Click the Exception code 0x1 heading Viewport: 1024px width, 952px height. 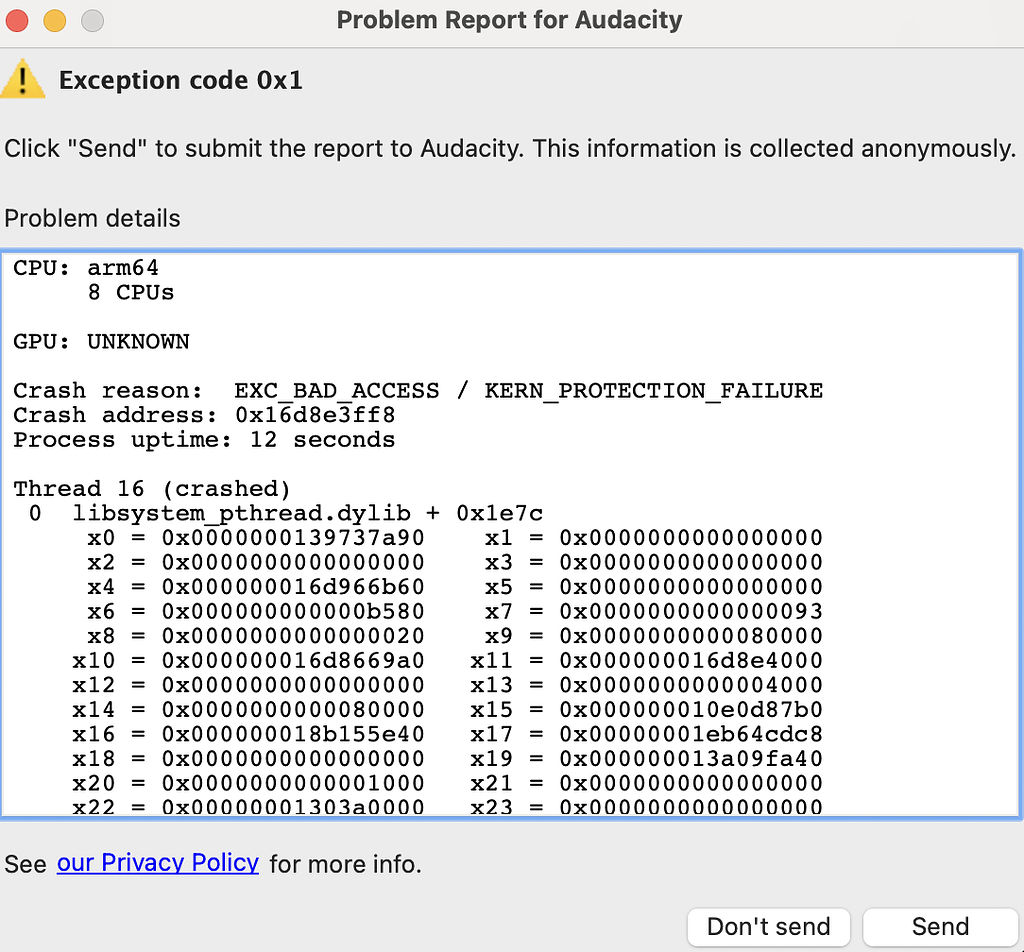[x=181, y=80]
